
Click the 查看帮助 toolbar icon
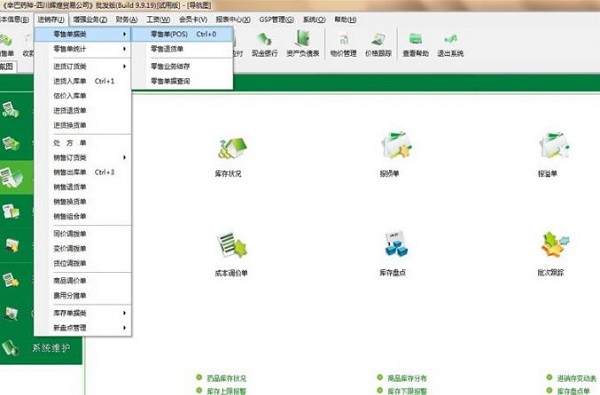(x=416, y=45)
